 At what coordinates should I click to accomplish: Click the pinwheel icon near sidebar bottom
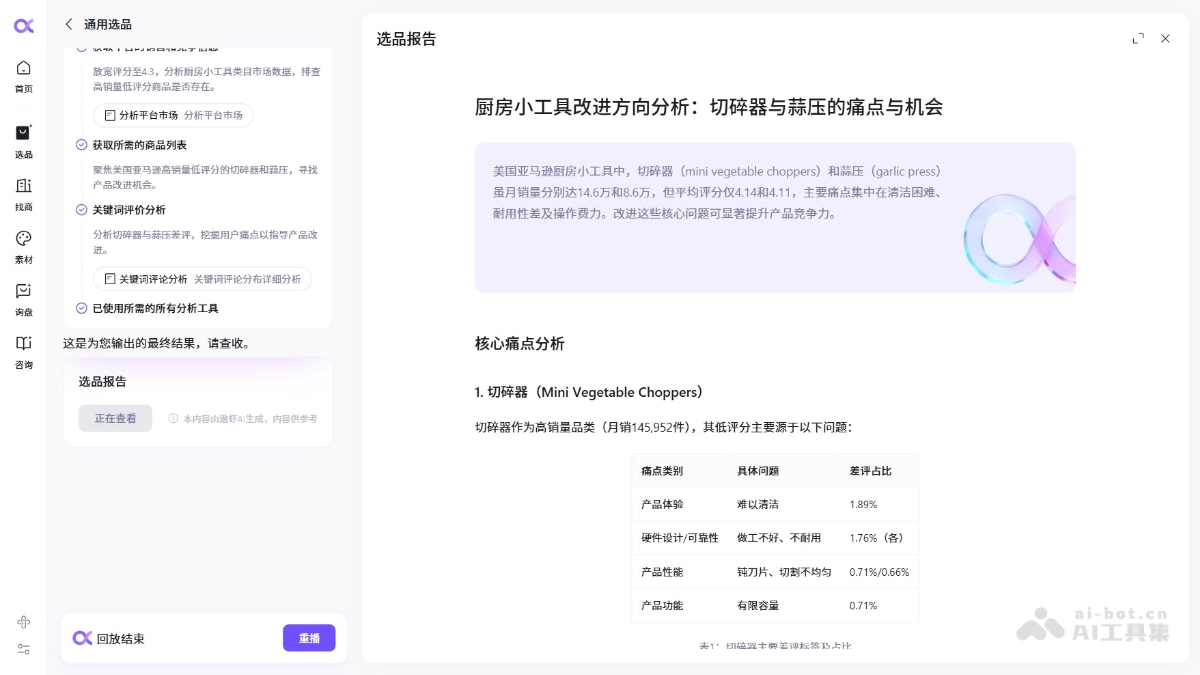pos(24,622)
